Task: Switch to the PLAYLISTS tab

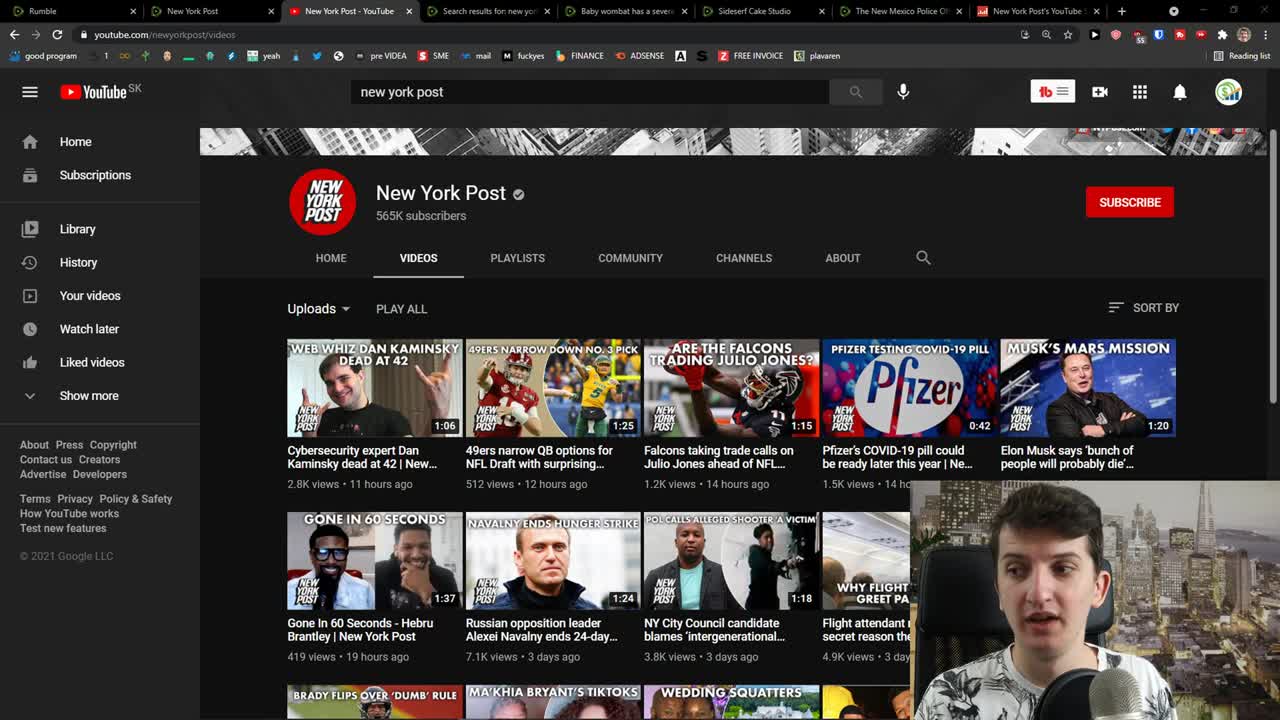Action: tap(517, 258)
